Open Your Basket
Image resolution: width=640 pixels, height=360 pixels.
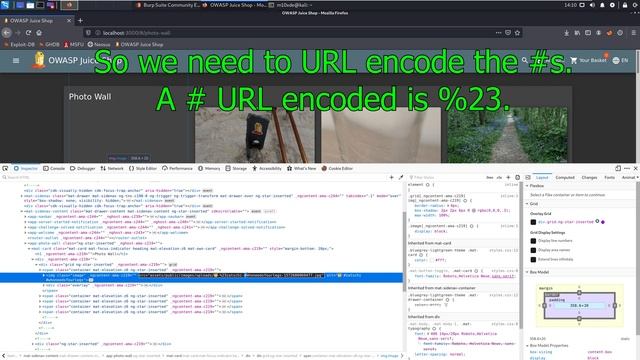[588, 60]
